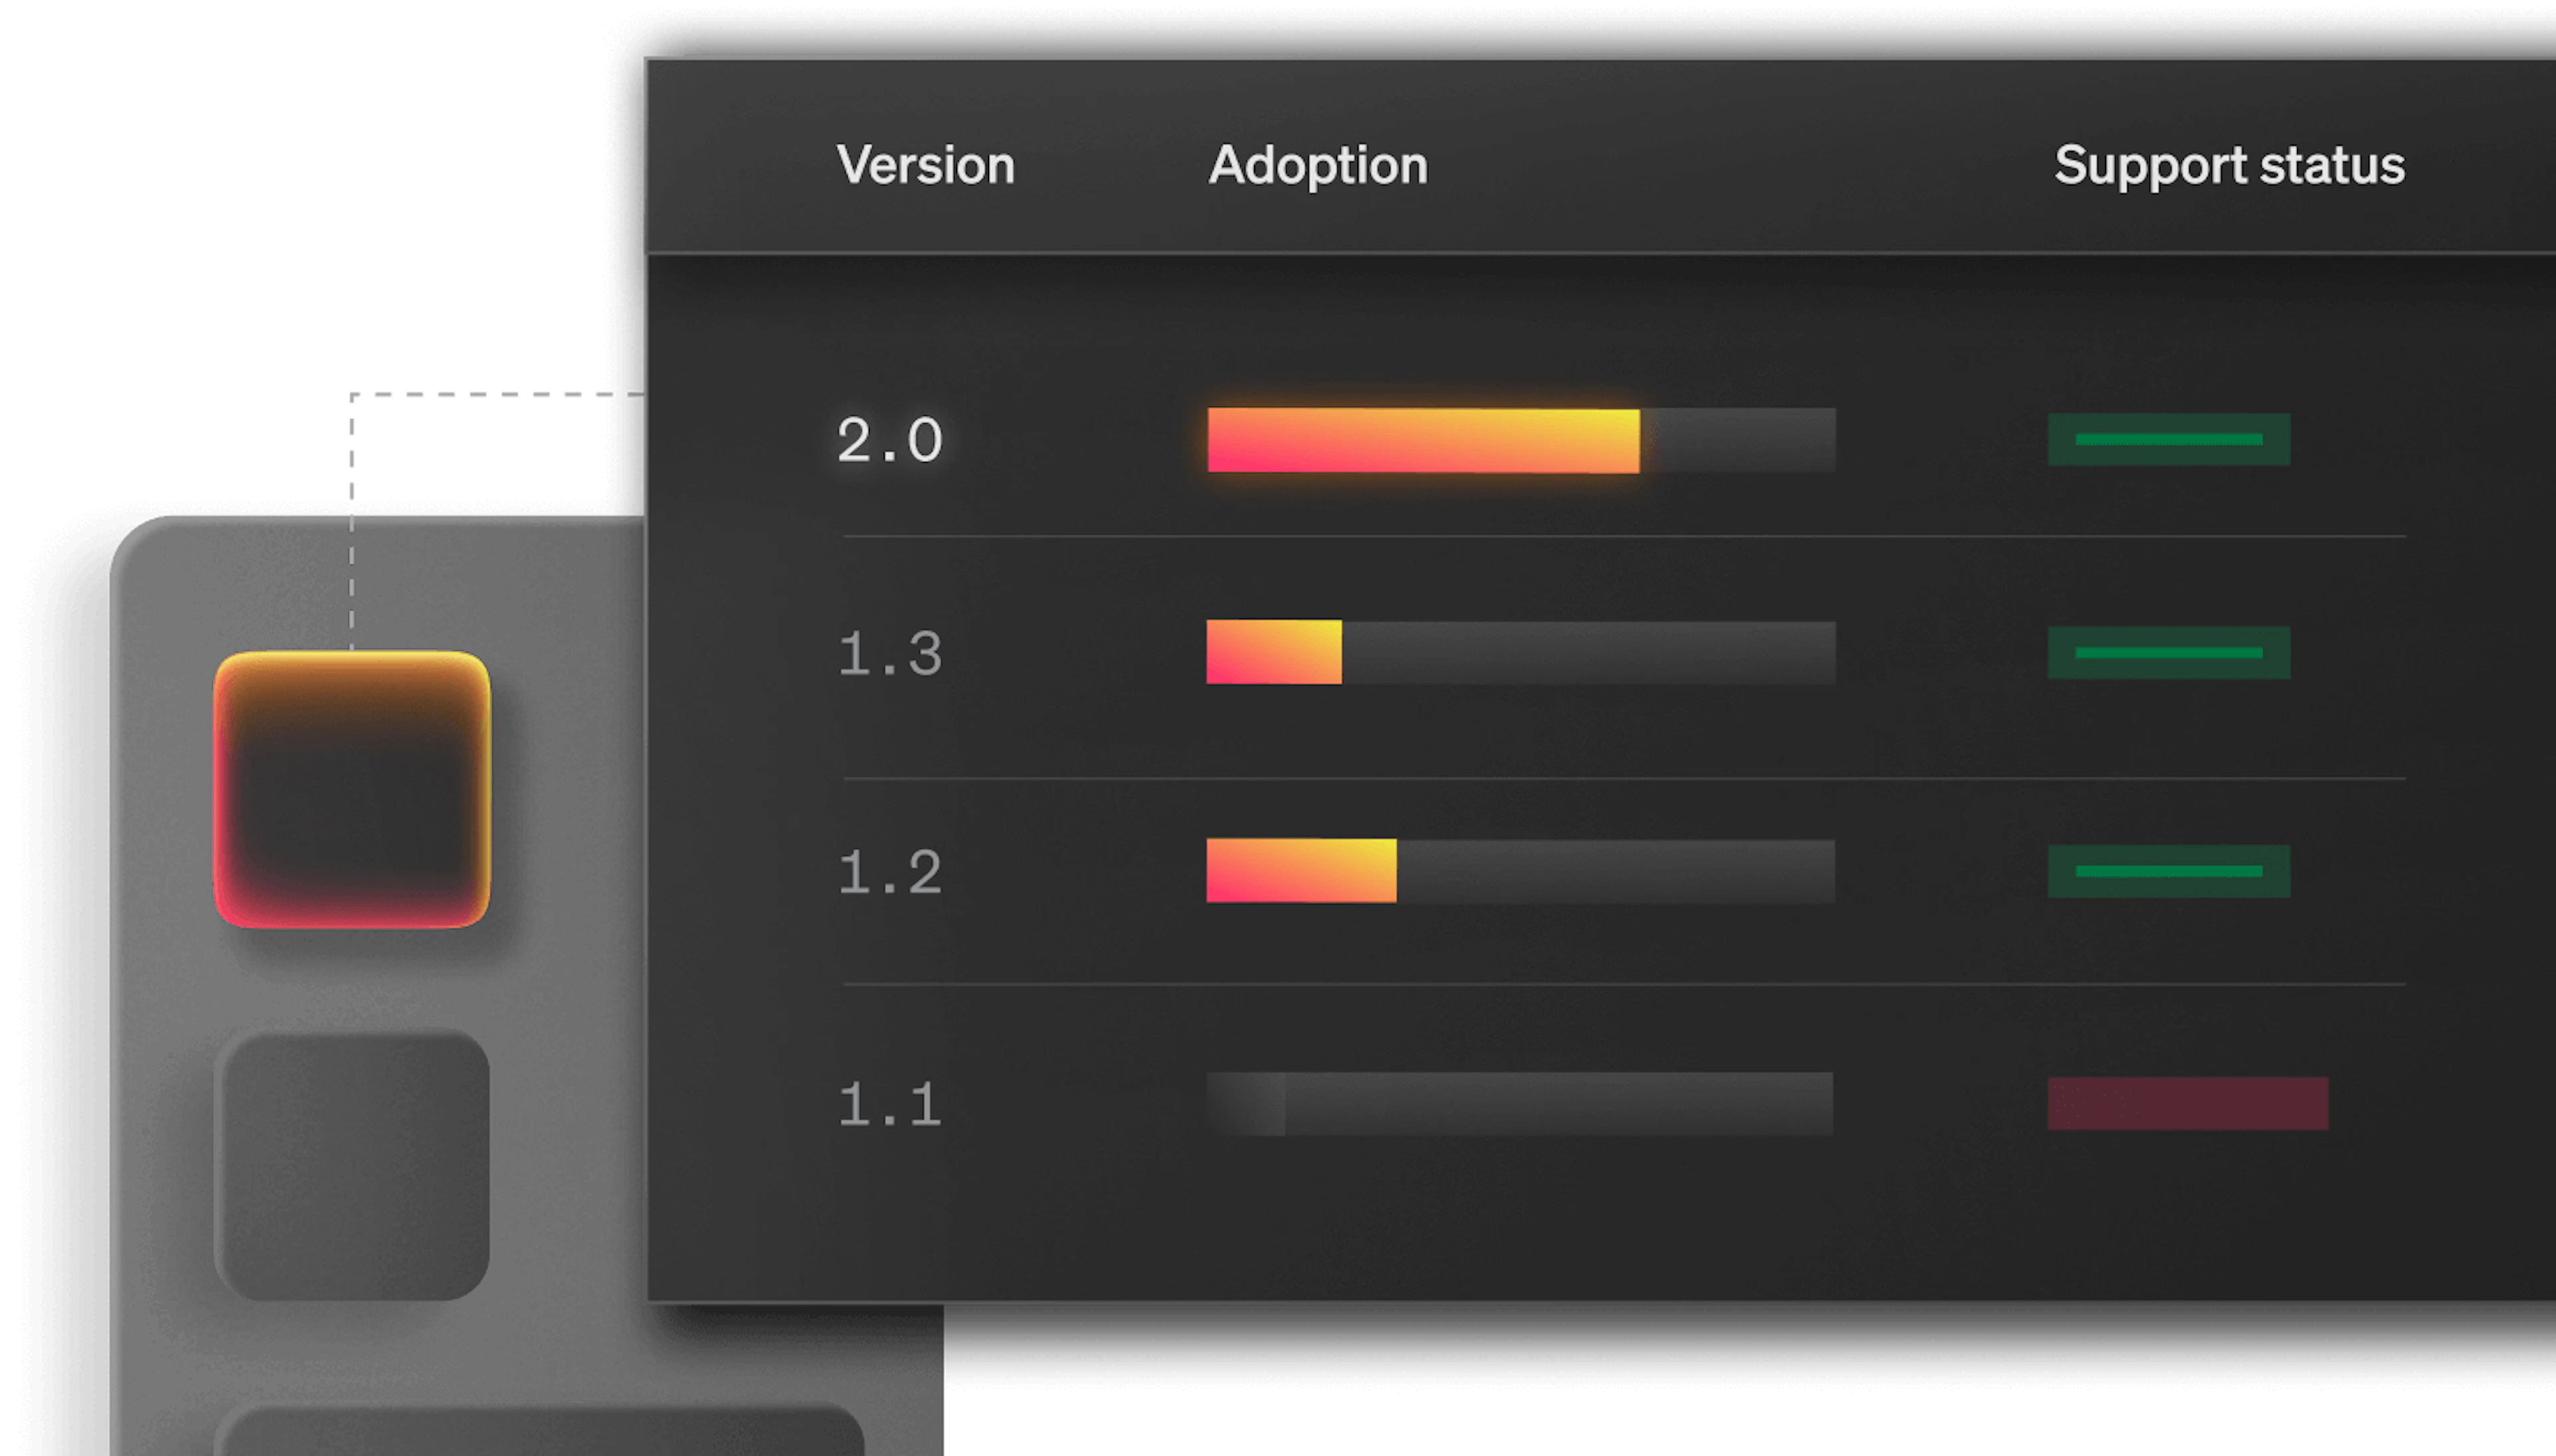Click the filled part of the 1.3 adoption bar
Viewport: 2556px width, 1456px height.
(x=1273, y=652)
